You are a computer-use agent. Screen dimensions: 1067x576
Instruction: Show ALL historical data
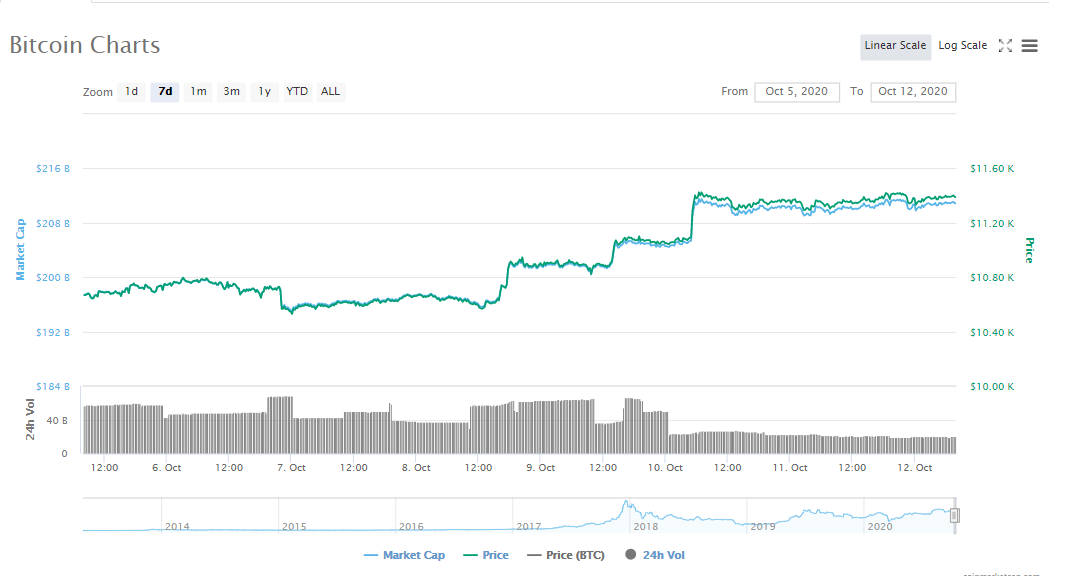pos(330,92)
